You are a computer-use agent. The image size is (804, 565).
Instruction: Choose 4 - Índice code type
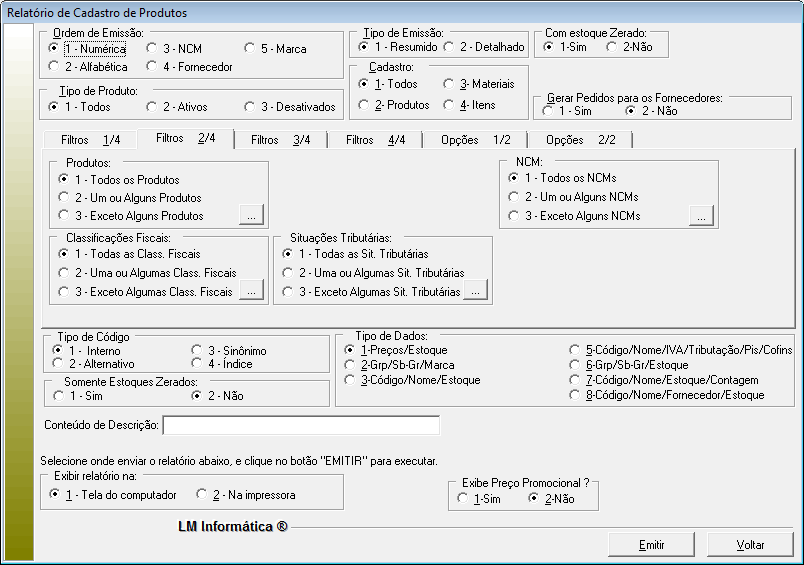[197, 364]
